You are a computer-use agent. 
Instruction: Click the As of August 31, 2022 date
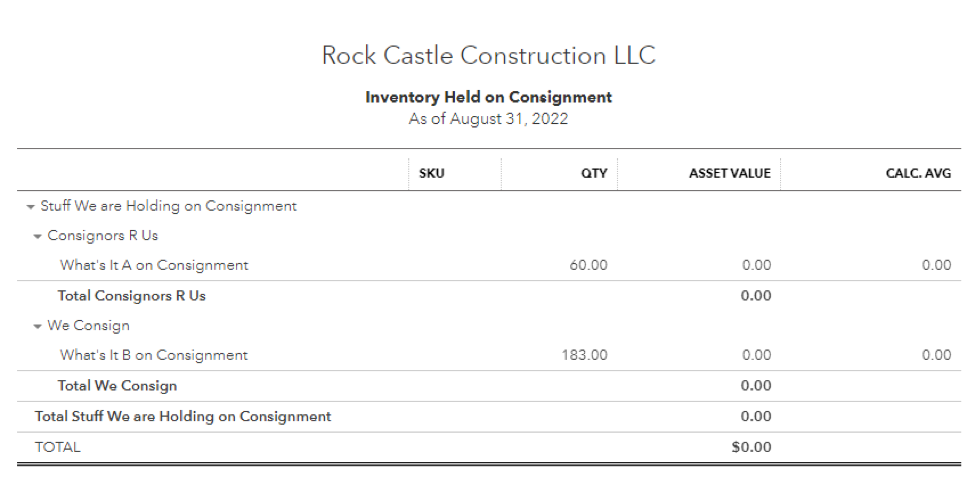pos(488,119)
